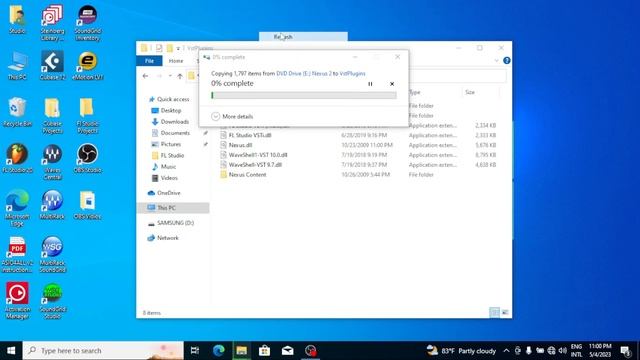Launch FL Studio 20 desktop shortcut
640x360 pixels.
coord(17,158)
